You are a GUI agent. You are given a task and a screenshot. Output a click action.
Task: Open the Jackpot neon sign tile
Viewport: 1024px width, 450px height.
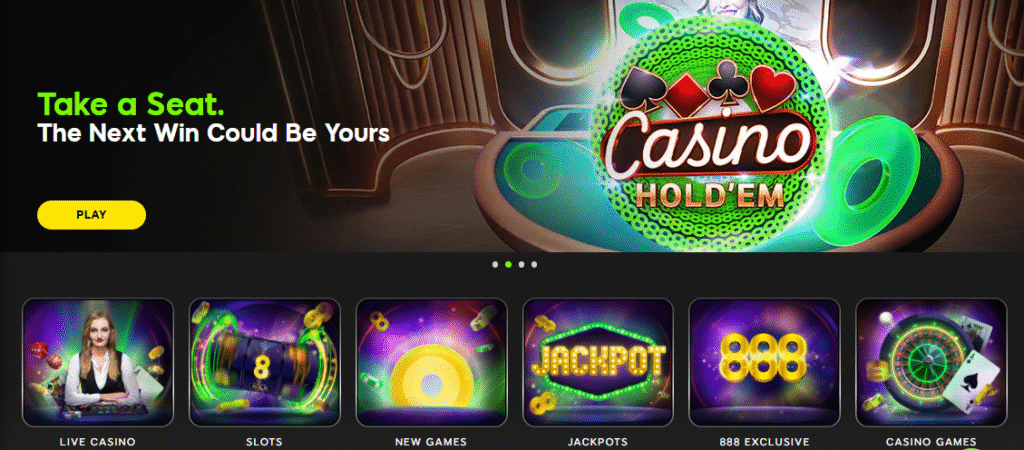[598, 362]
